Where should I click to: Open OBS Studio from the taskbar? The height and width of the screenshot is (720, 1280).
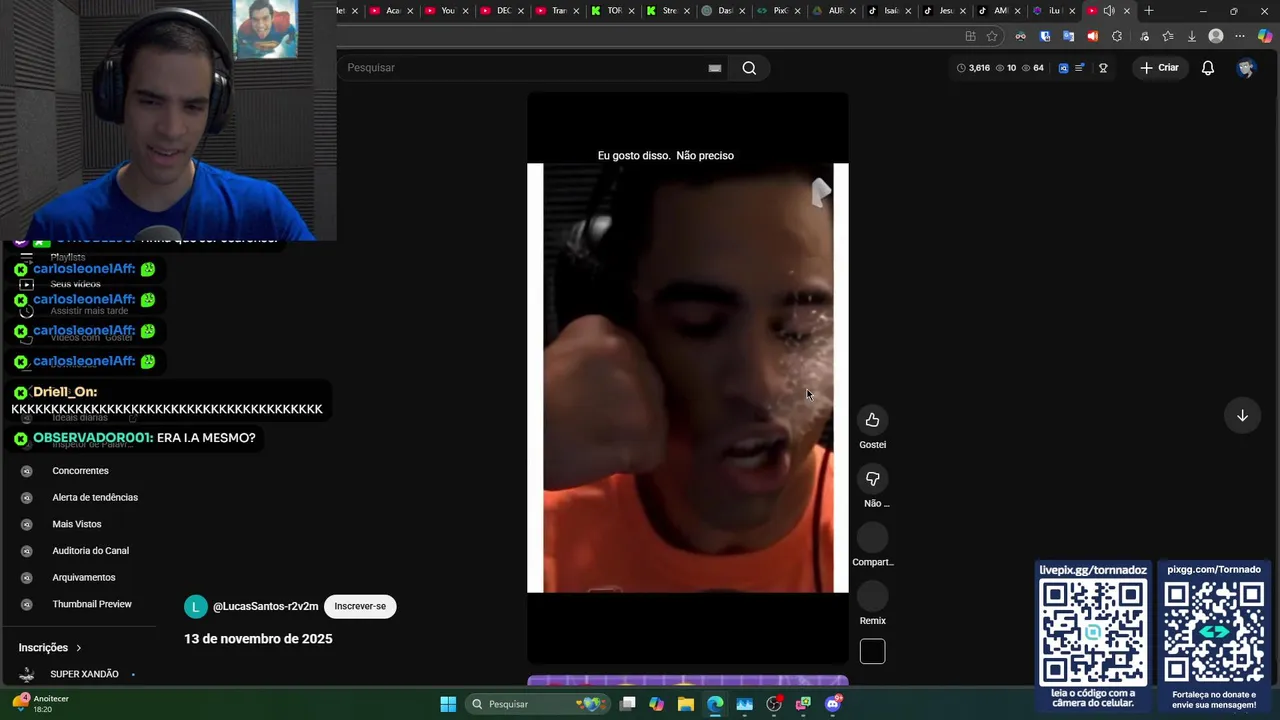point(774,704)
